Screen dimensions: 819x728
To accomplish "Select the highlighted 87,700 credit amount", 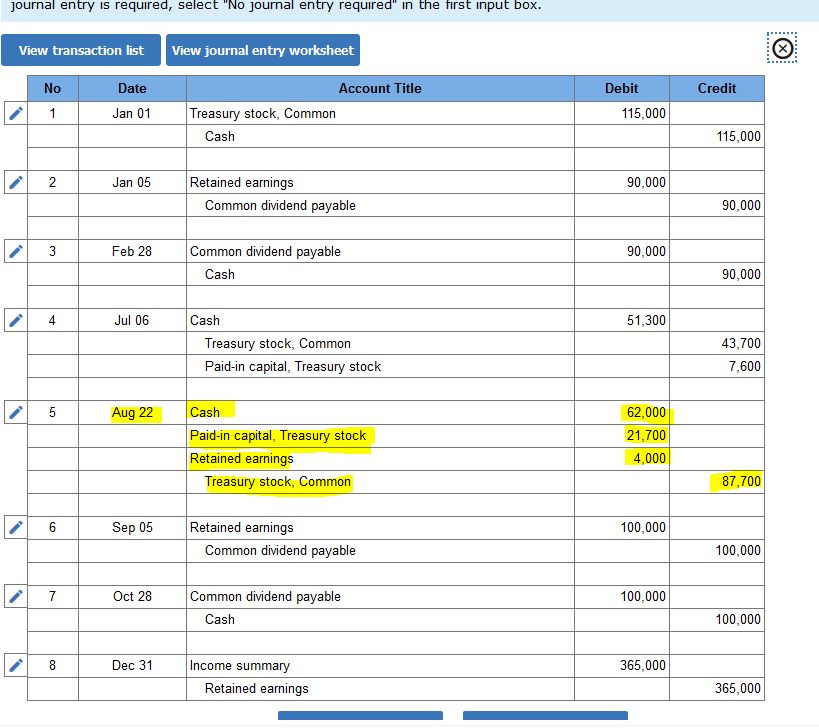I will [x=742, y=481].
